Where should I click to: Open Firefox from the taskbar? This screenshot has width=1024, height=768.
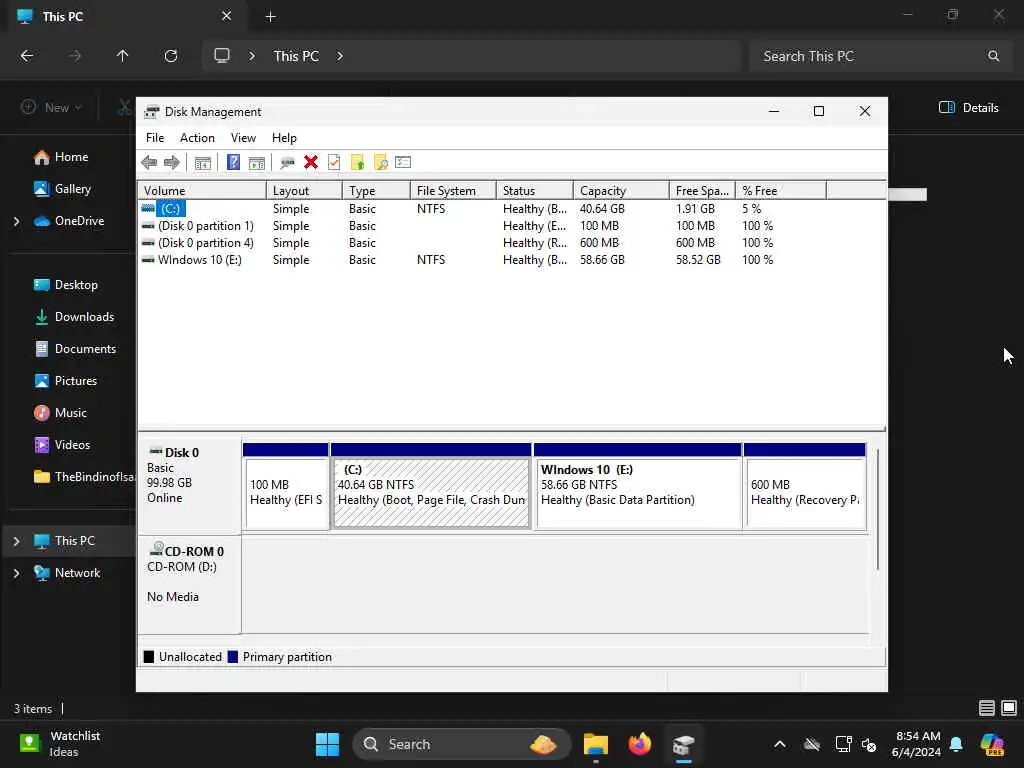click(x=640, y=744)
